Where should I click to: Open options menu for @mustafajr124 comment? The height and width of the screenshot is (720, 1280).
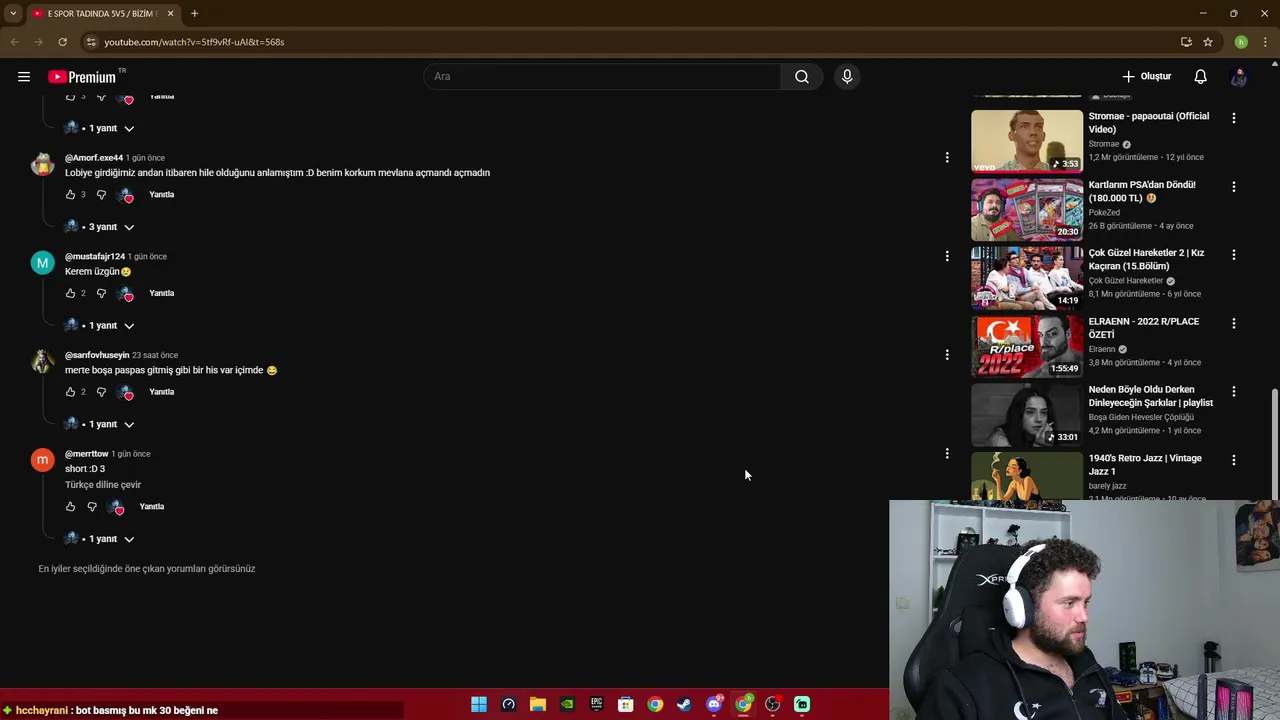pos(947,256)
